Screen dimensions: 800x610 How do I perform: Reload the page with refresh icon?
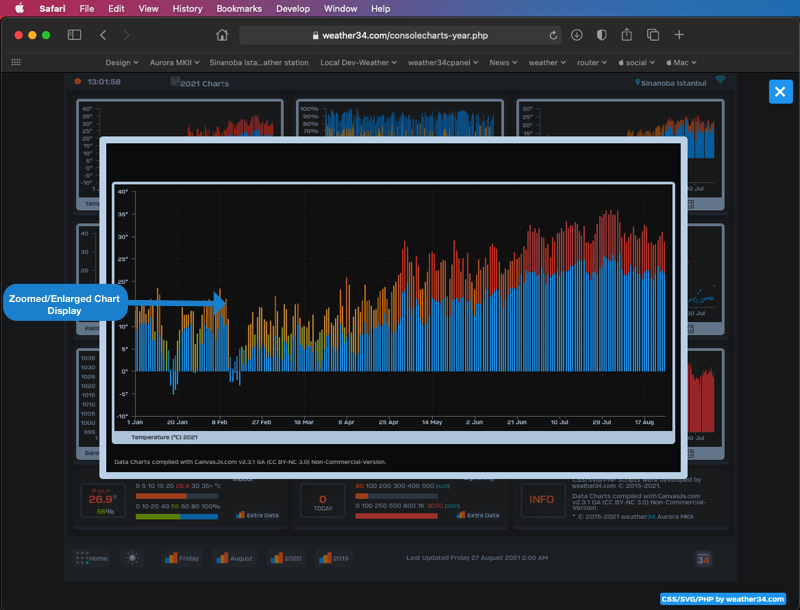point(553,35)
